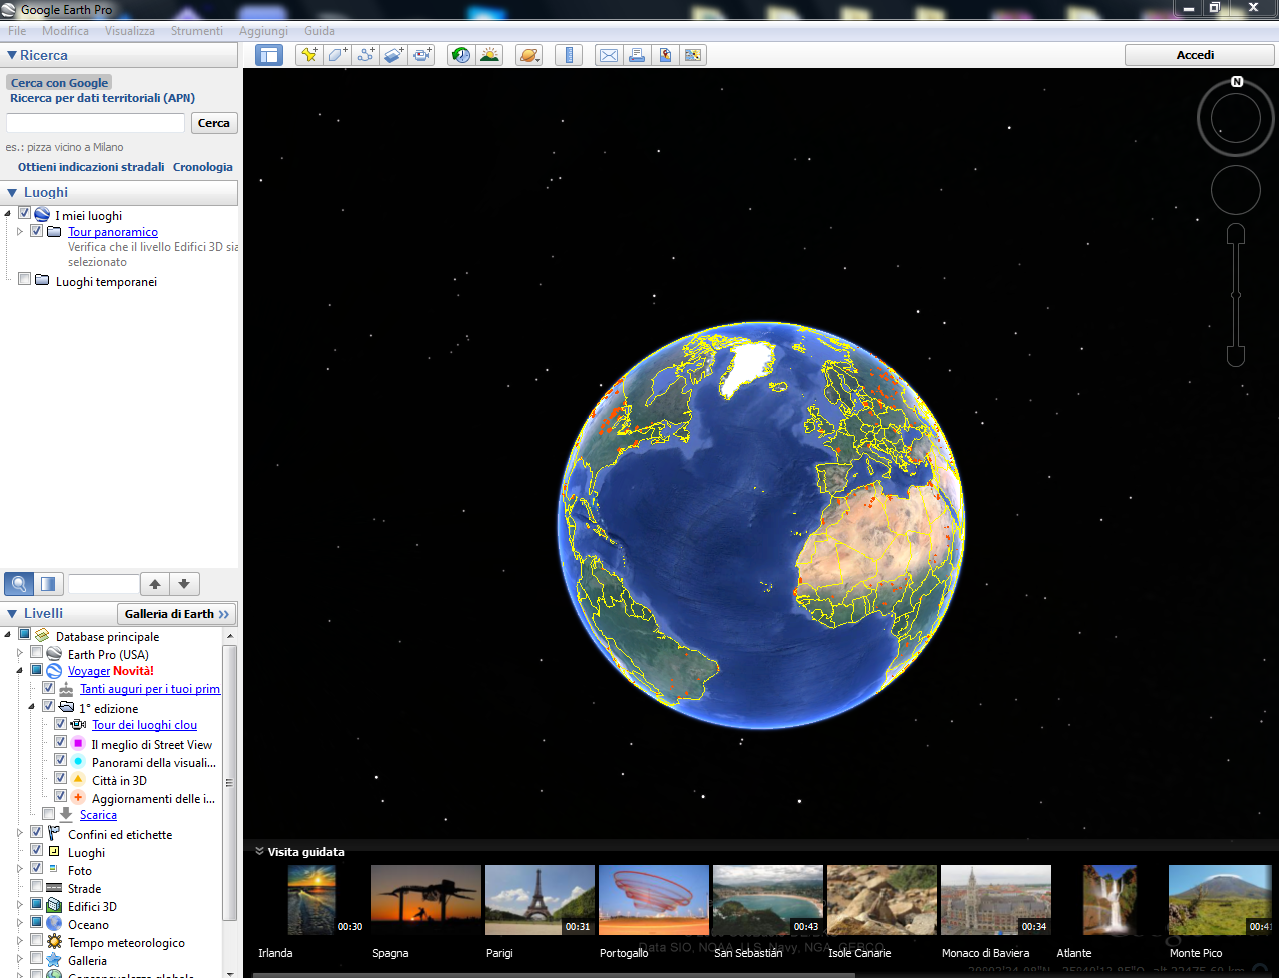1279x978 pixels.
Task: Collapse the Voyager tree node
Action: pyautogui.click(x=20, y=671)
